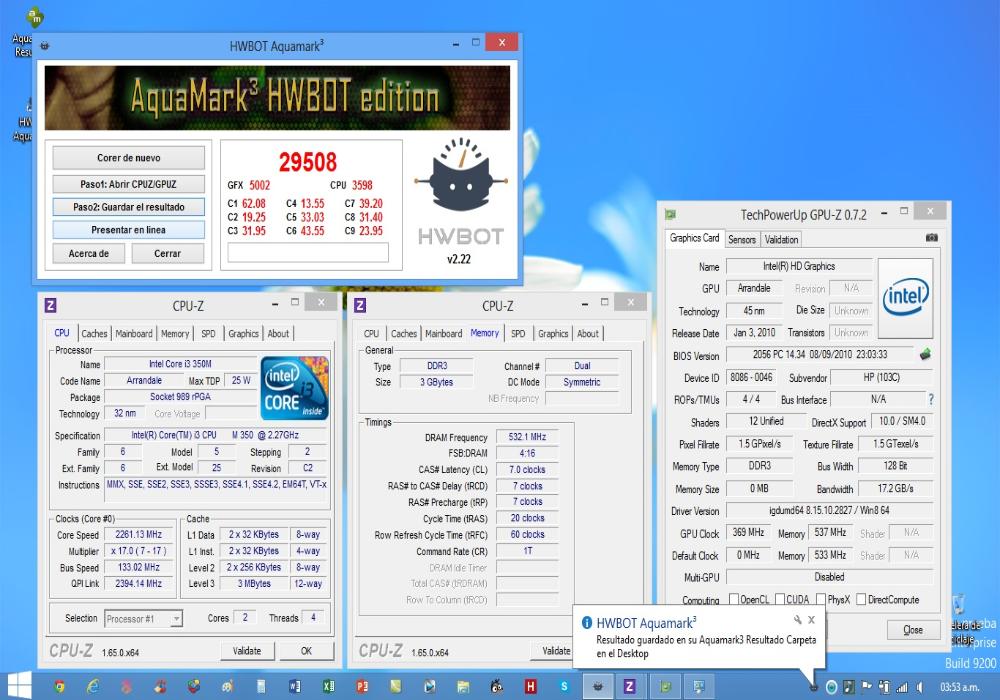This screenshot has width=1000, height=700.
Task: Click Driver Version field in GPU-Z
Action: tap(830, 511)
